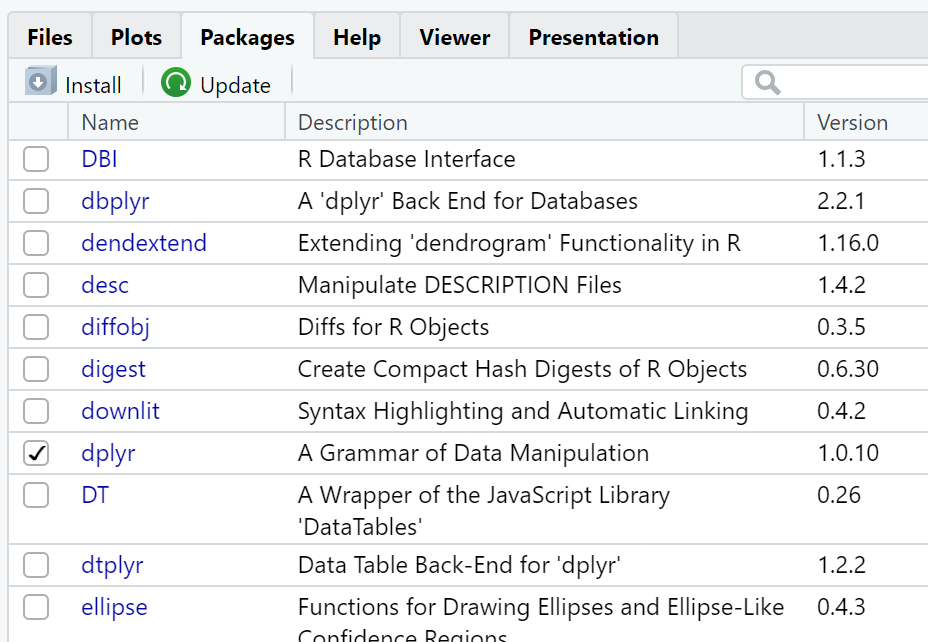Screen dimensions: 928x642
Task: Tick the digest package checkbox
Action: (36, 369)
